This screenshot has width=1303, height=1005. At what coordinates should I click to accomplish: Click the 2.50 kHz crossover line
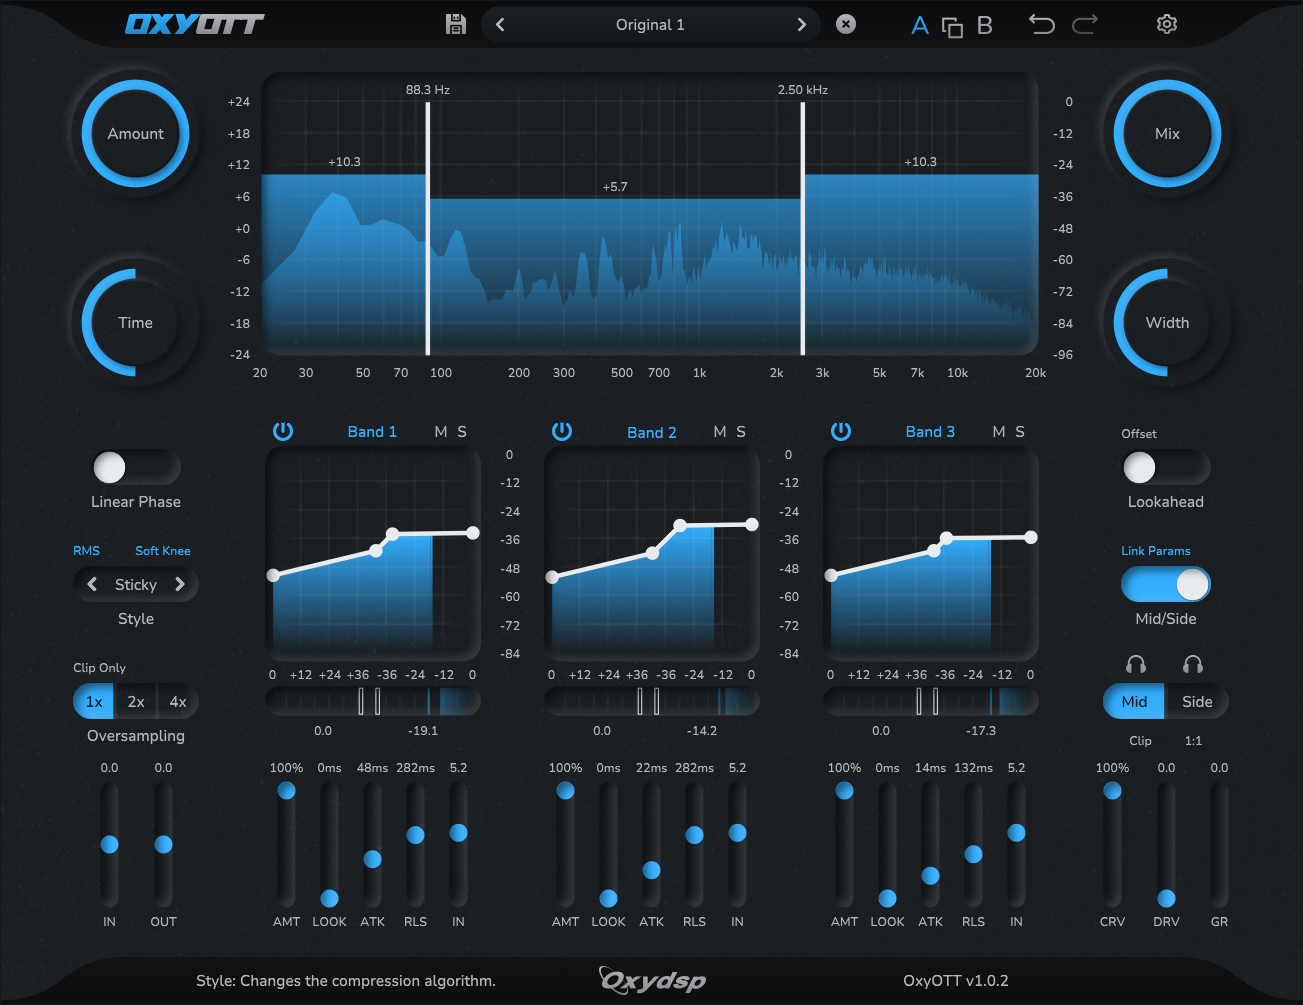[x=803, y=228]
